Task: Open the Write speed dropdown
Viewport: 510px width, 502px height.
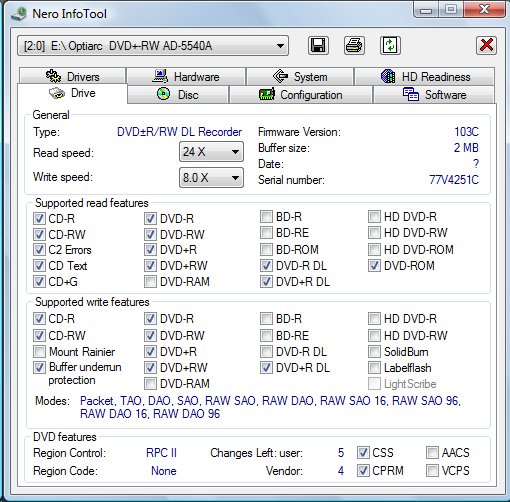Action: [211, 178]
